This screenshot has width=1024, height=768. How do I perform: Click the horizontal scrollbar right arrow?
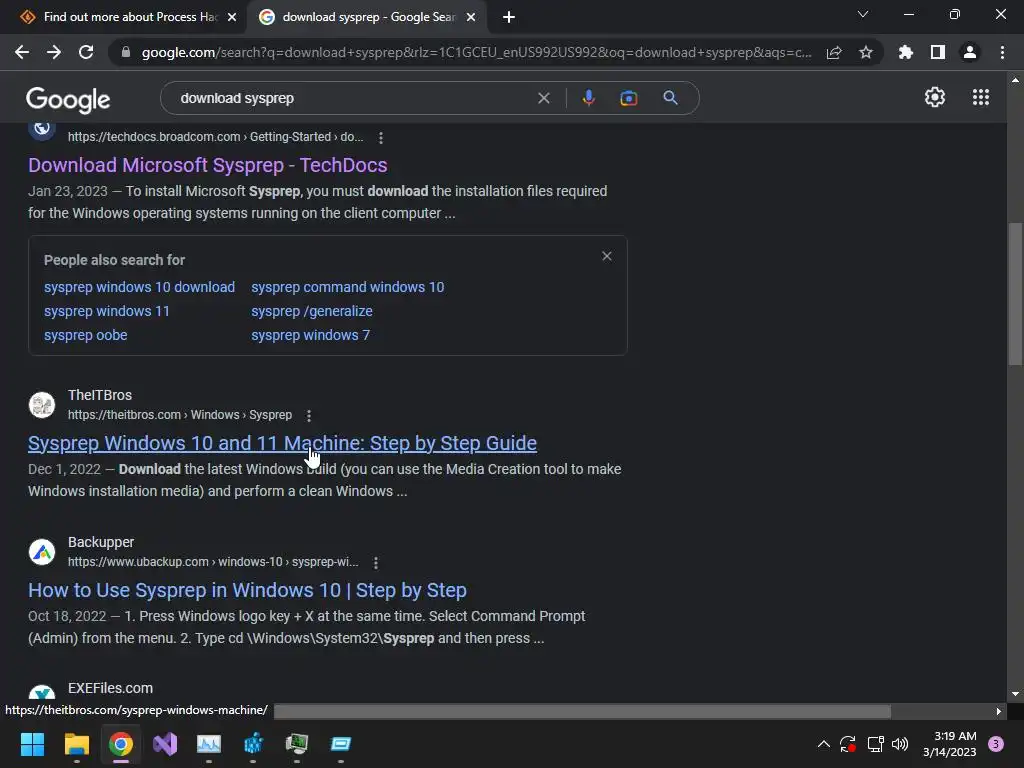click(999, 711)
